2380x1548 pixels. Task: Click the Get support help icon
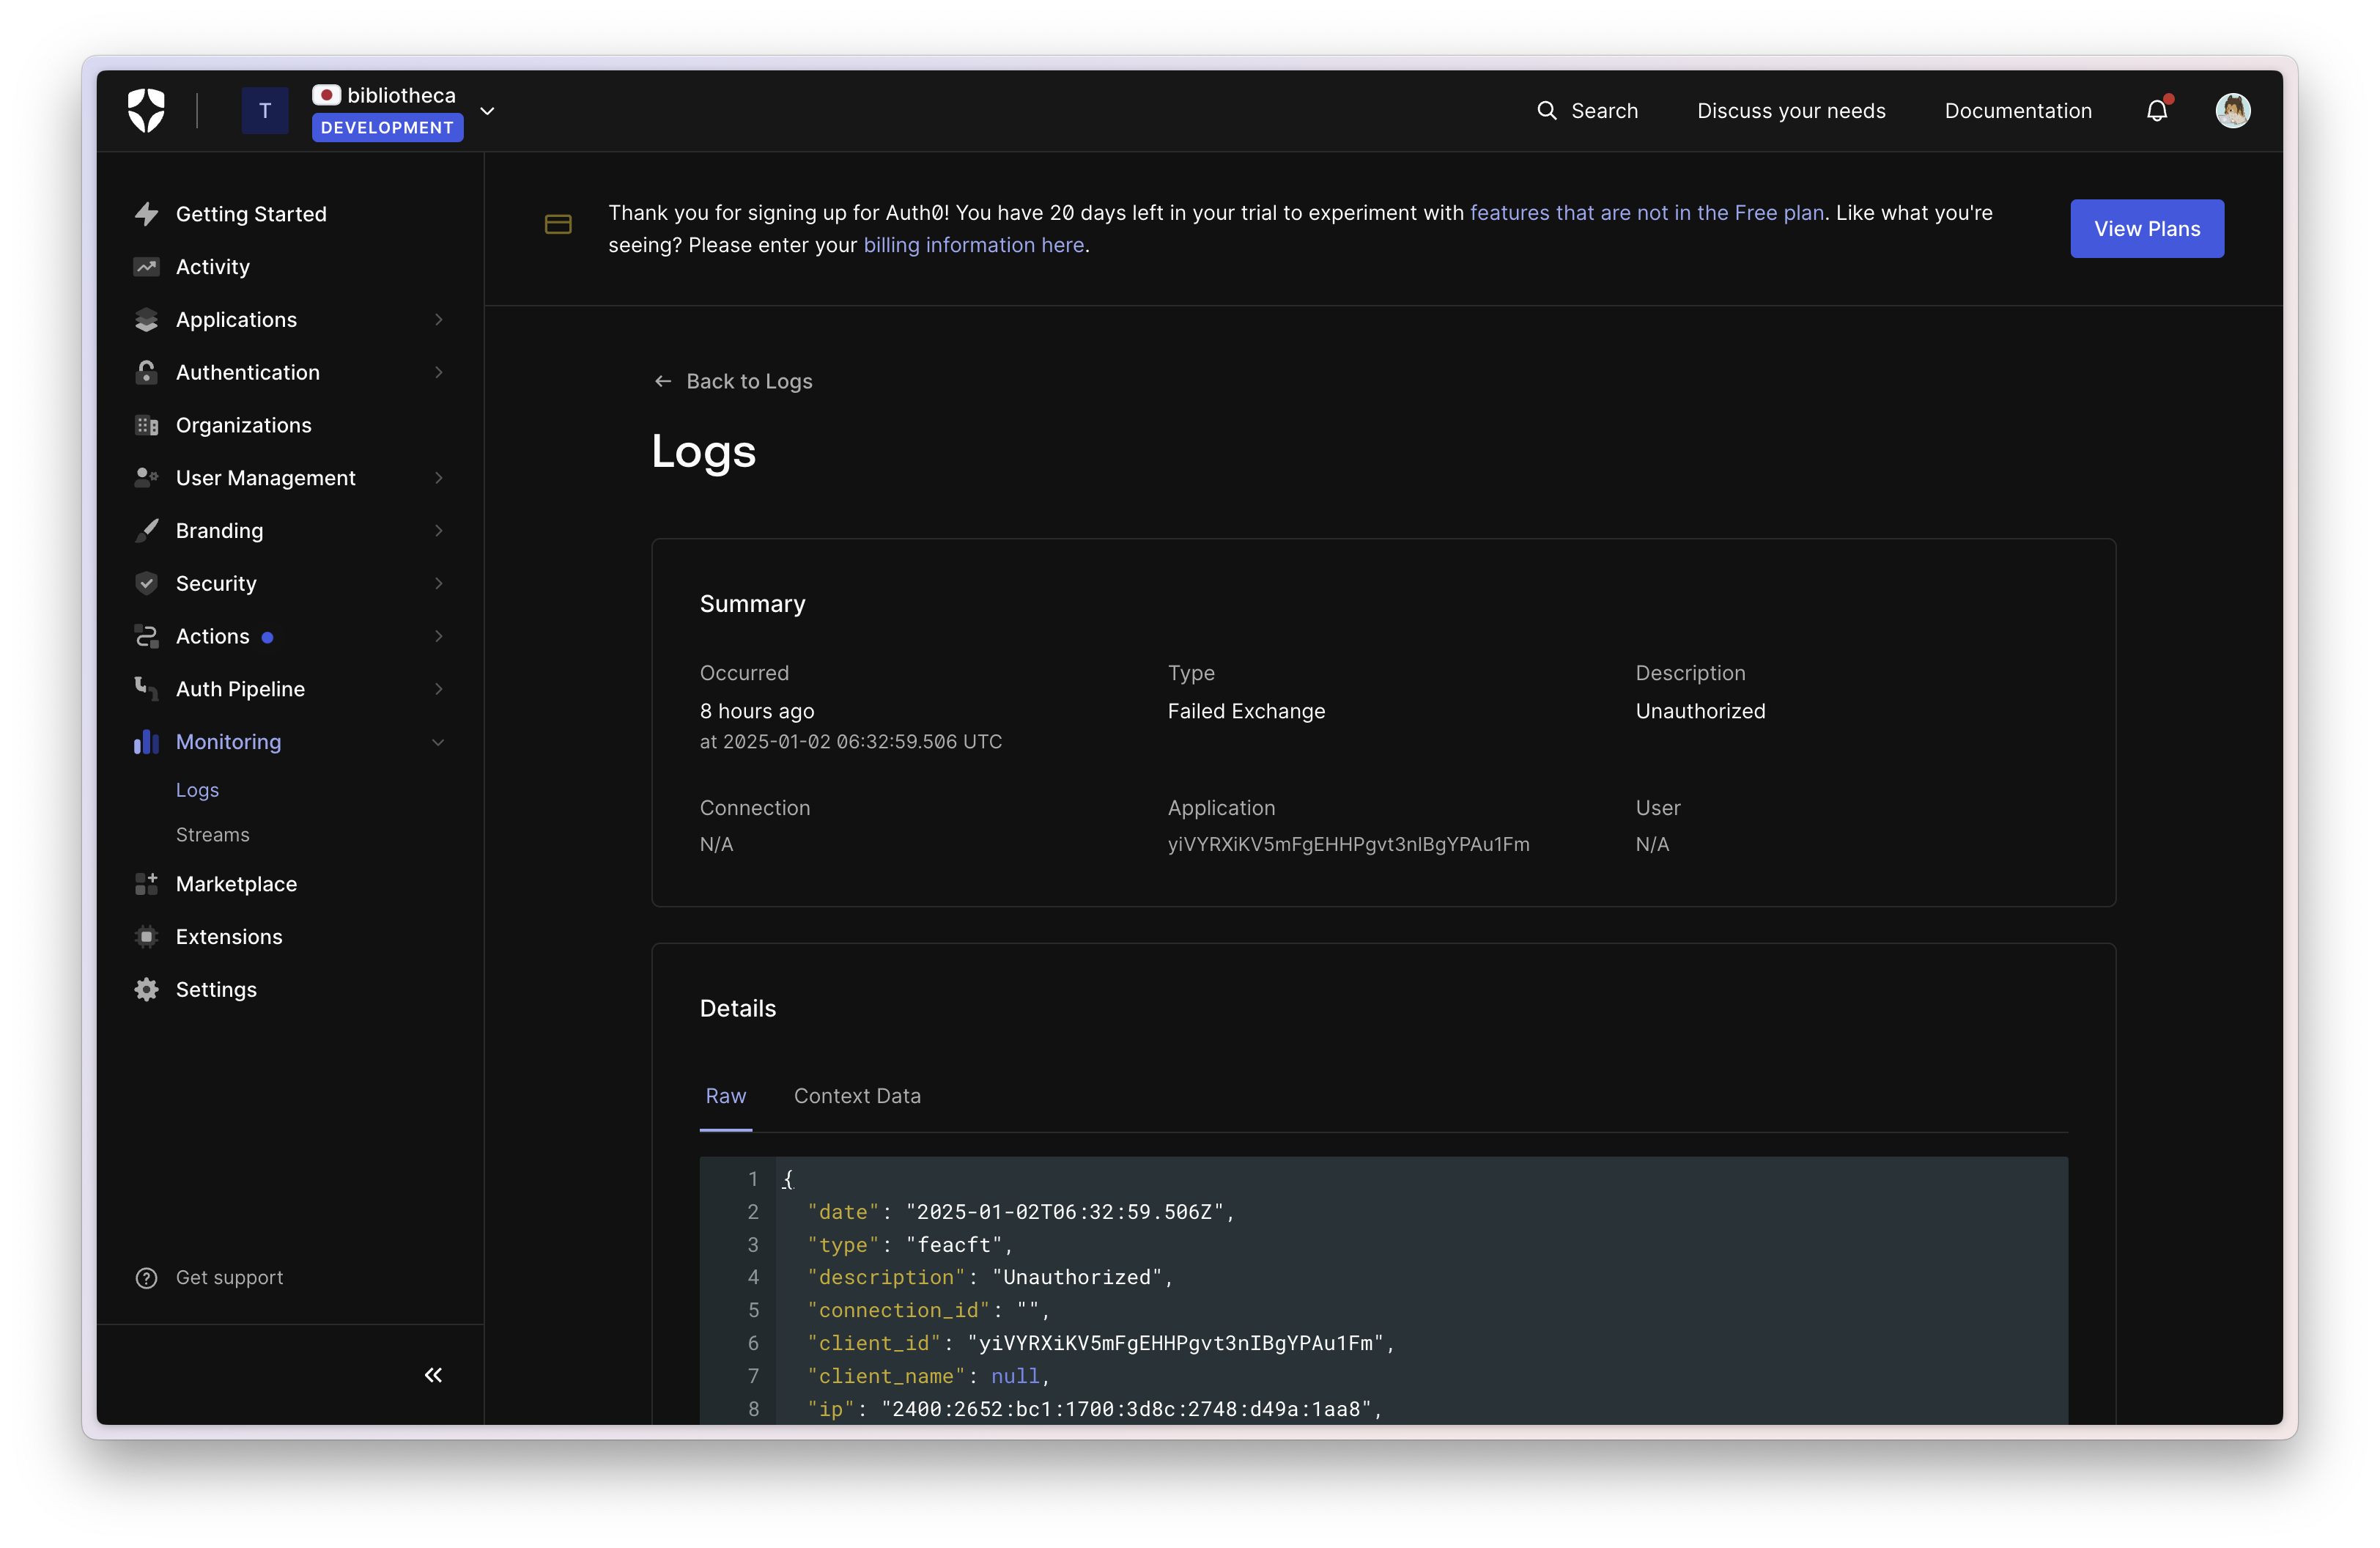click(x=147, y=1278)
